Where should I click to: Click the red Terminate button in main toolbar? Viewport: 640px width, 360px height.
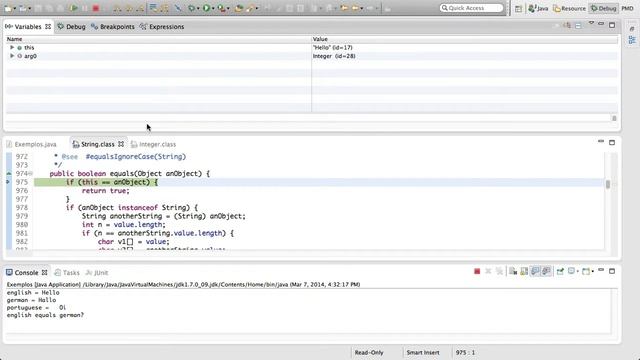(x=96, y=8)
